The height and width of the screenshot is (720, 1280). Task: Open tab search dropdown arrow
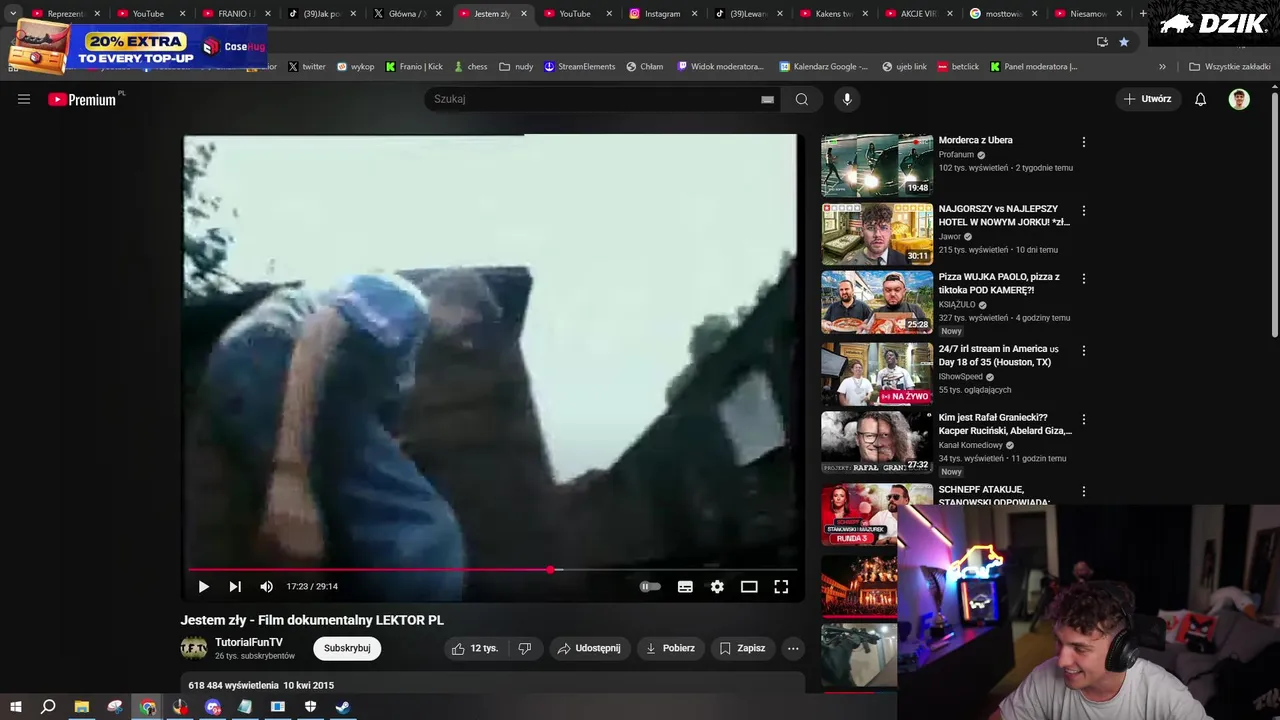point(13,14)
